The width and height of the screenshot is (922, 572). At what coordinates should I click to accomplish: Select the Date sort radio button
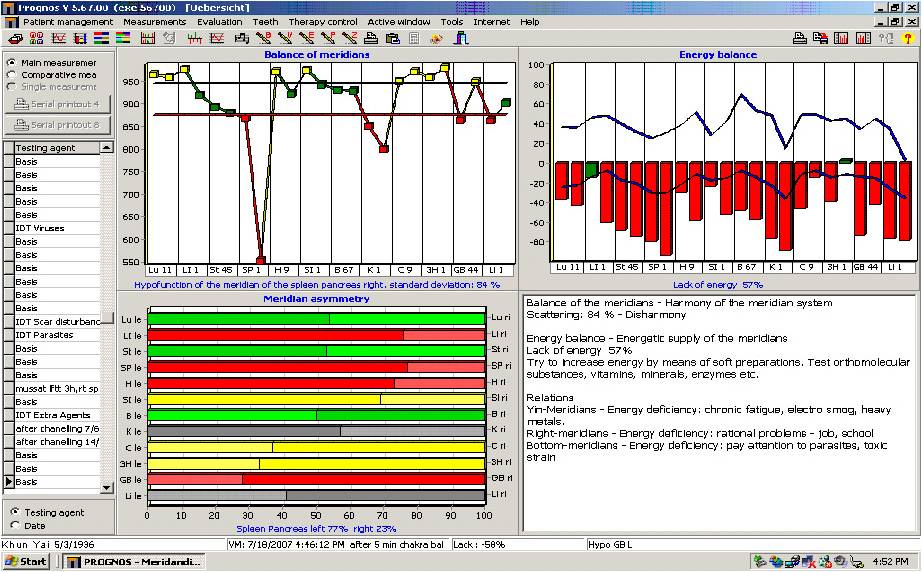(15, 526)
